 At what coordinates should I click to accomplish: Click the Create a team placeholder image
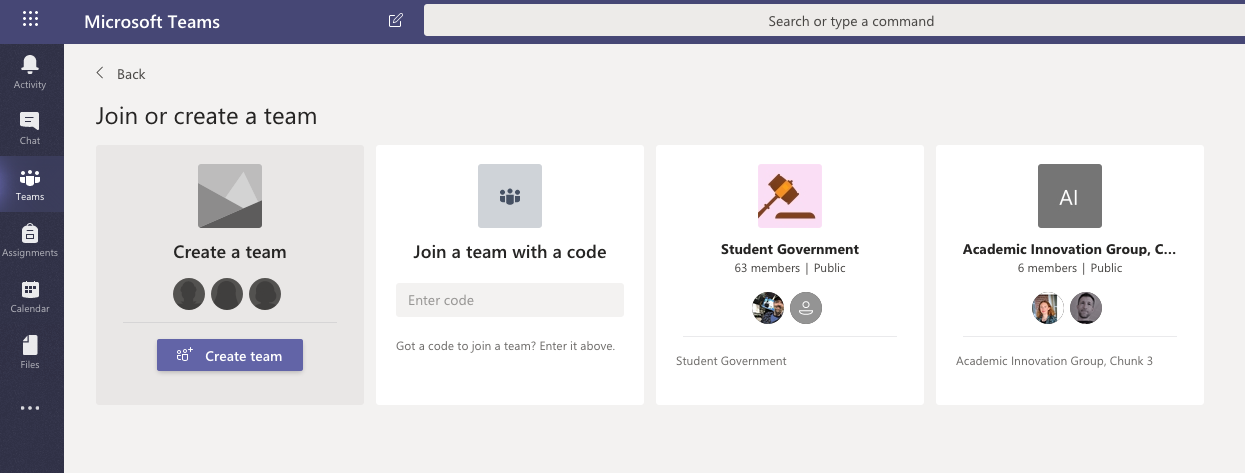point(230,196)
